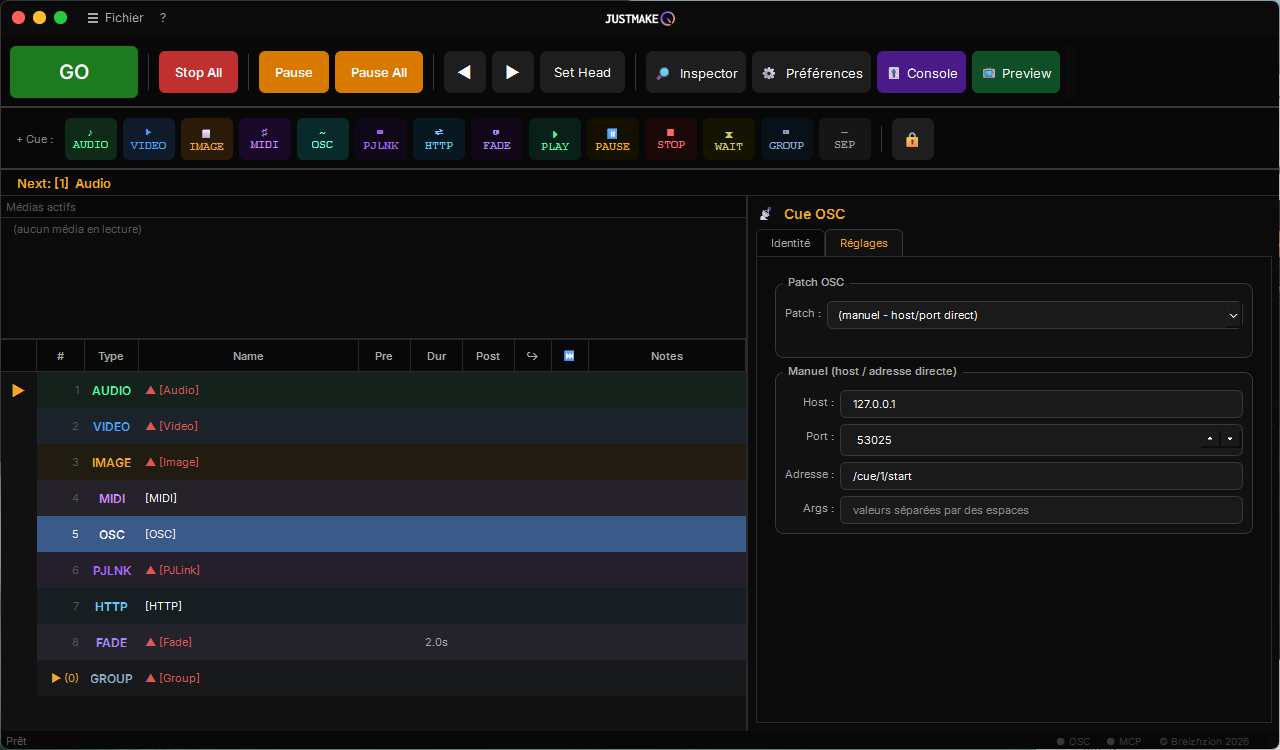Add an HTTP cue from the toolbar
This screenshot has height=750, width=1280.
pos(439,139)
